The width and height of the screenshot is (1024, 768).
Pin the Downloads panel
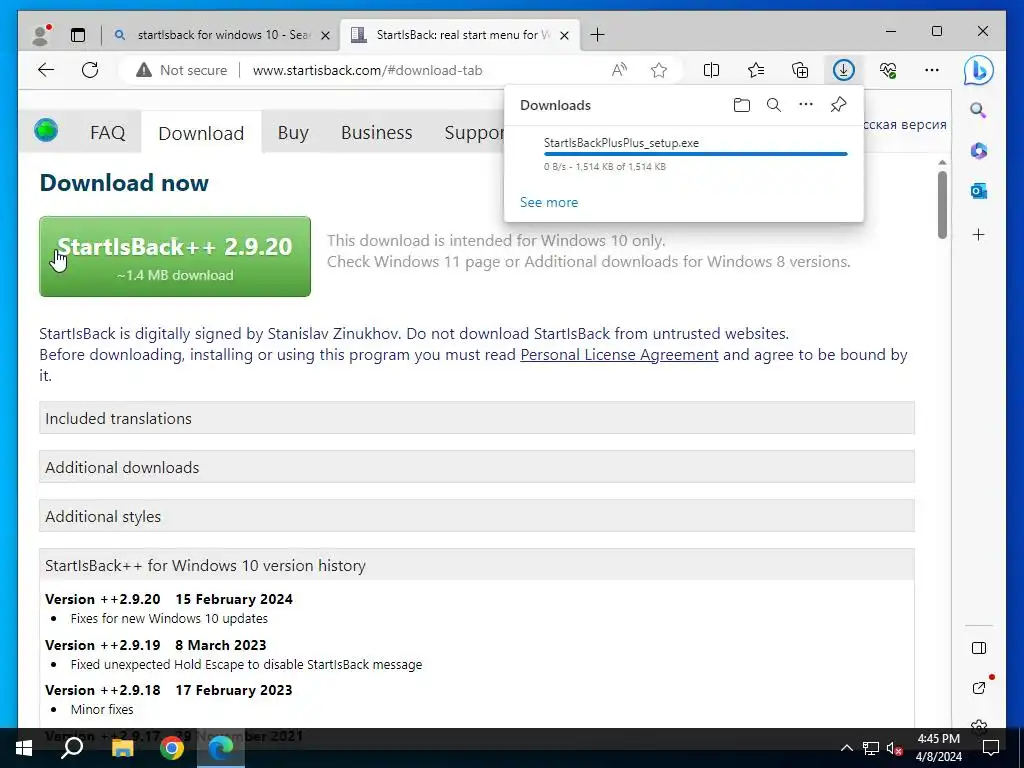click(839, 104)
